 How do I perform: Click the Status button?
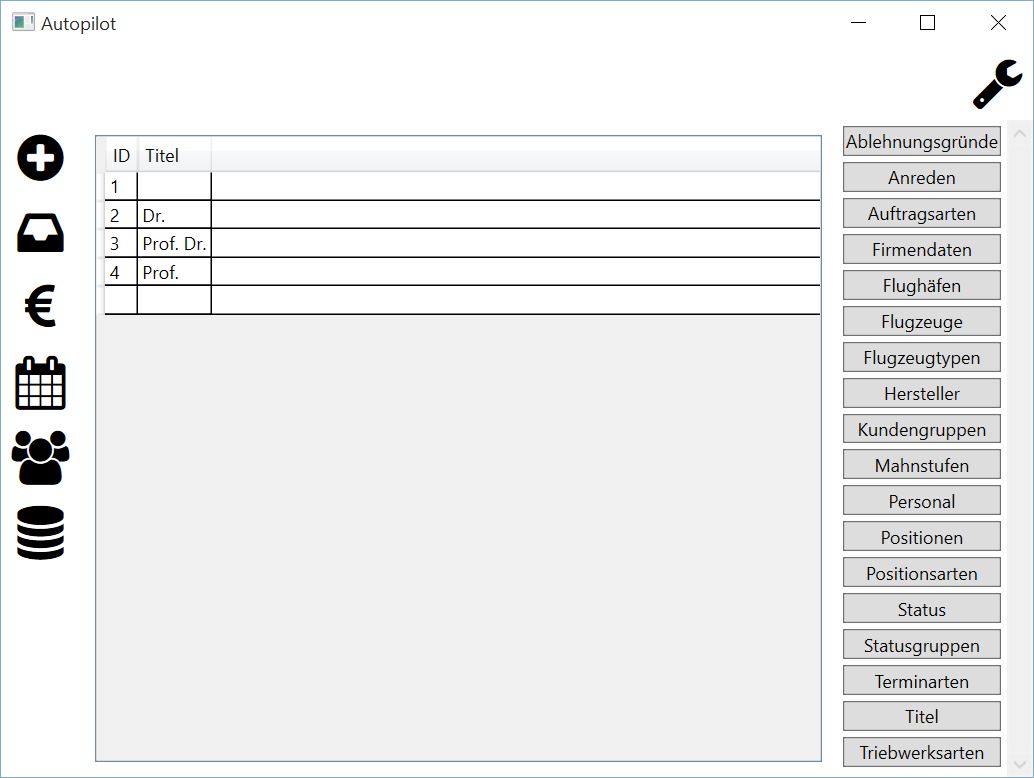tap(921, 609)
